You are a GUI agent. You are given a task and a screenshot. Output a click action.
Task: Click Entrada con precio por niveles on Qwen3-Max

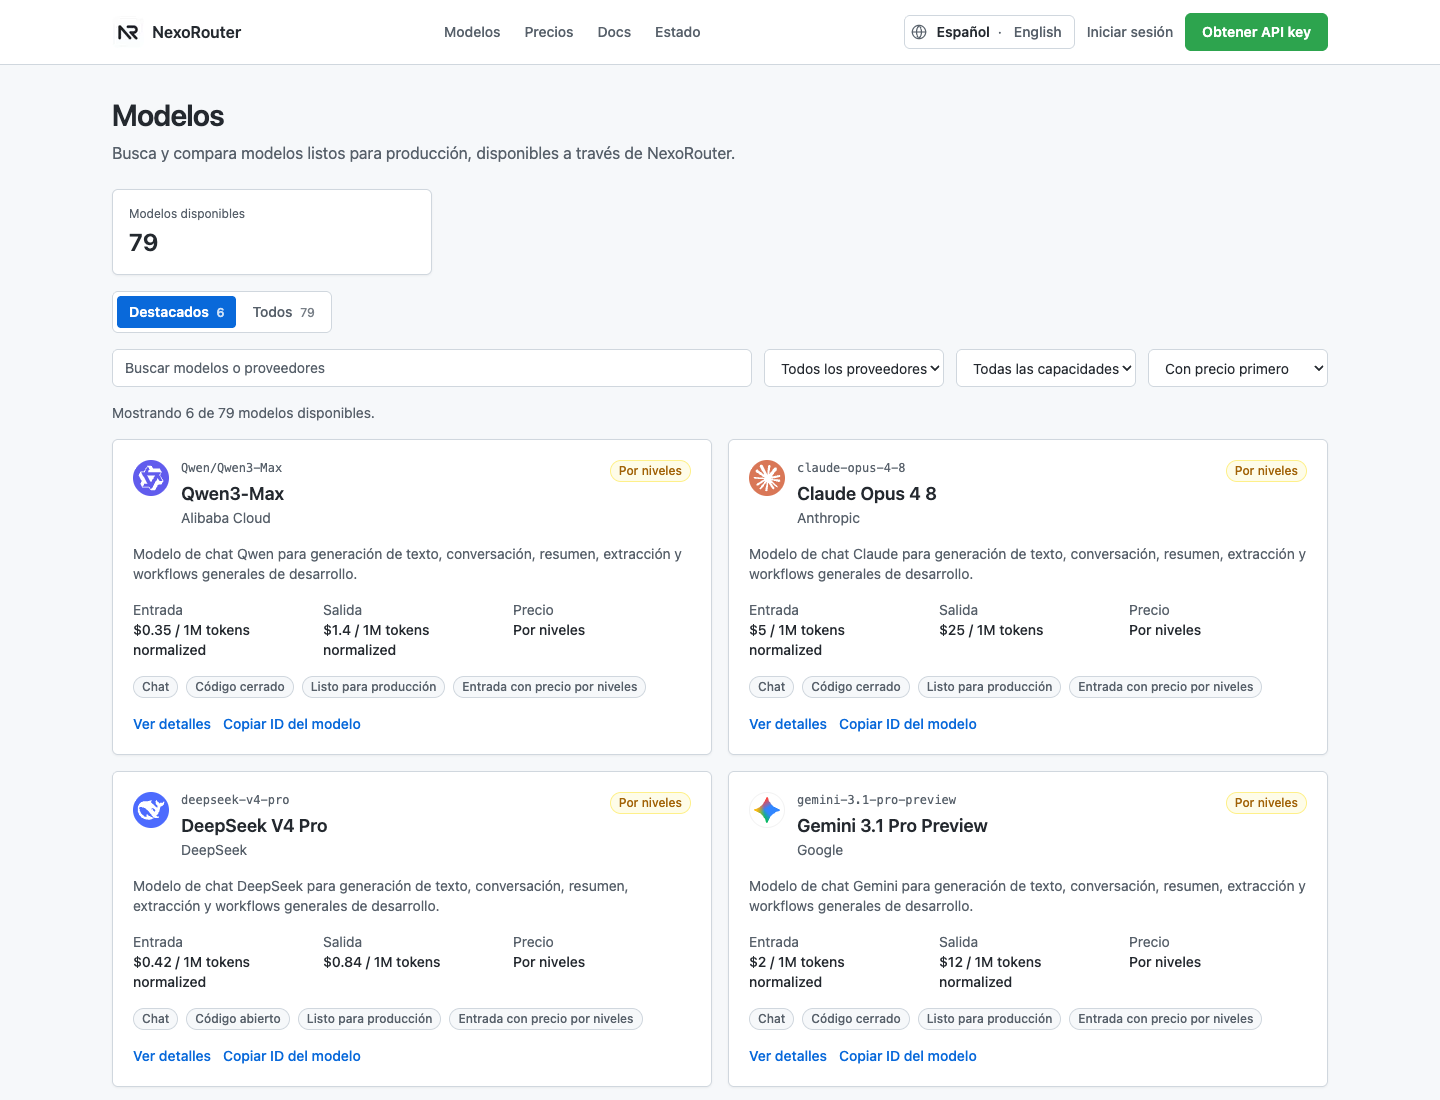(x=550, y=687)
